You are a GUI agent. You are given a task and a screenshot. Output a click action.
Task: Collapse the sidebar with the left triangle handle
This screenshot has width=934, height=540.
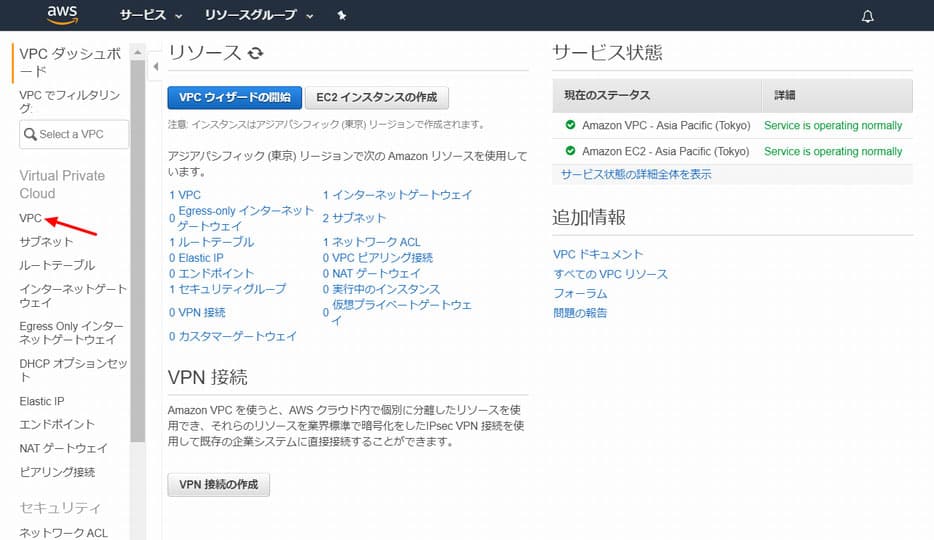coord(155,67)
